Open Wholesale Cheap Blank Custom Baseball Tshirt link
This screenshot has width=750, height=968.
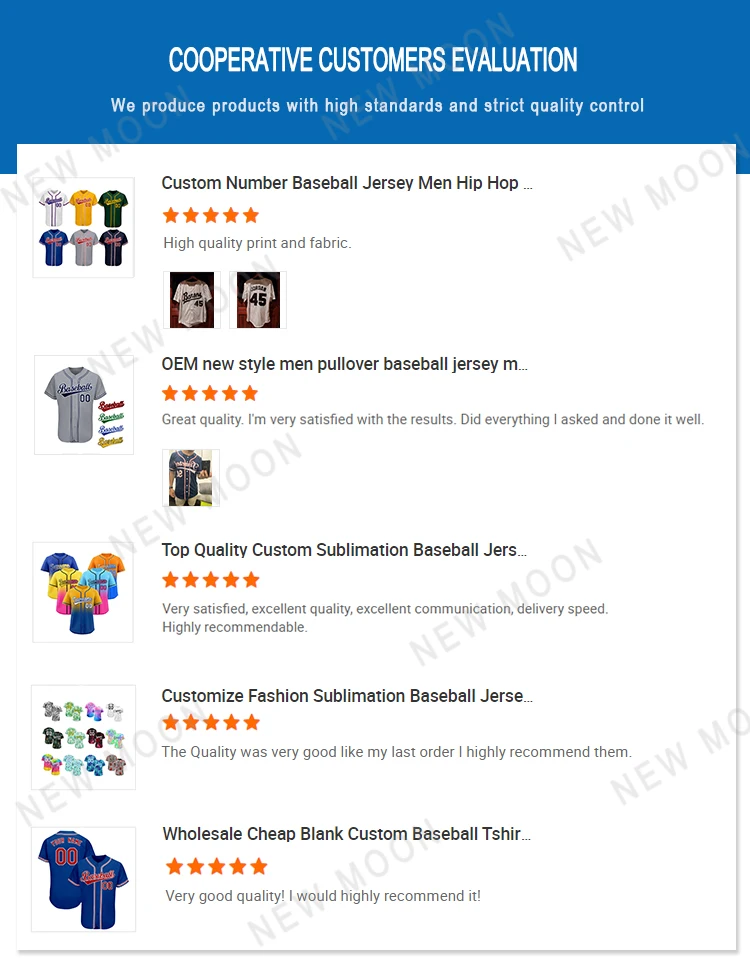(346, 834)
